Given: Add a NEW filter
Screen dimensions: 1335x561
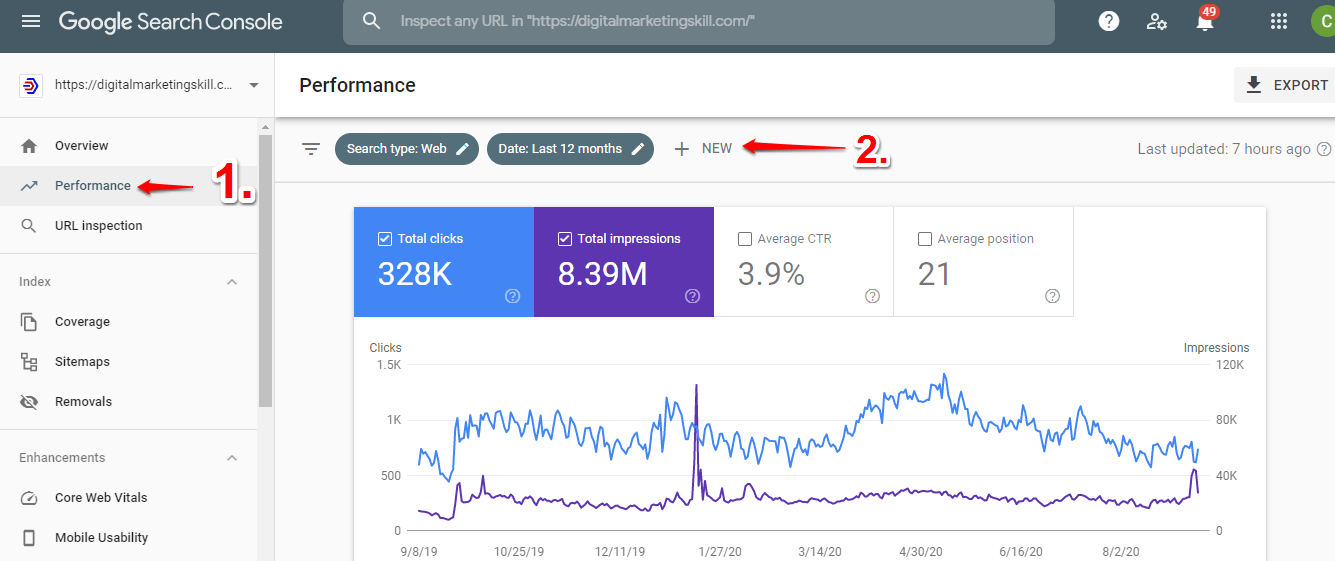Looking at the screenshot, I should click(704, 149).
